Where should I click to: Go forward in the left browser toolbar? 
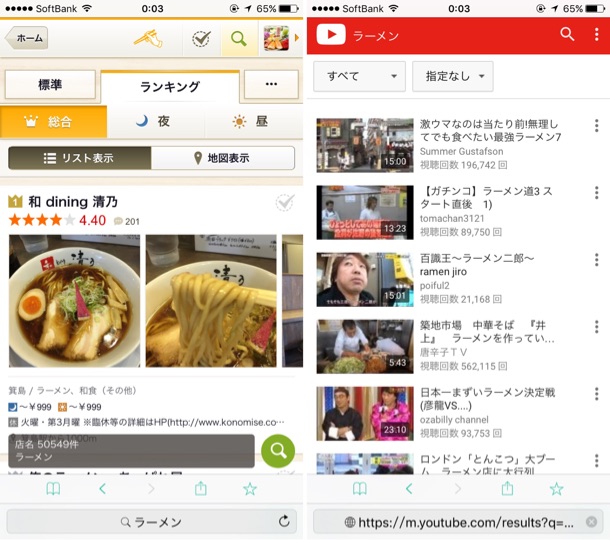pyautogui.click(x=151, y=489)
